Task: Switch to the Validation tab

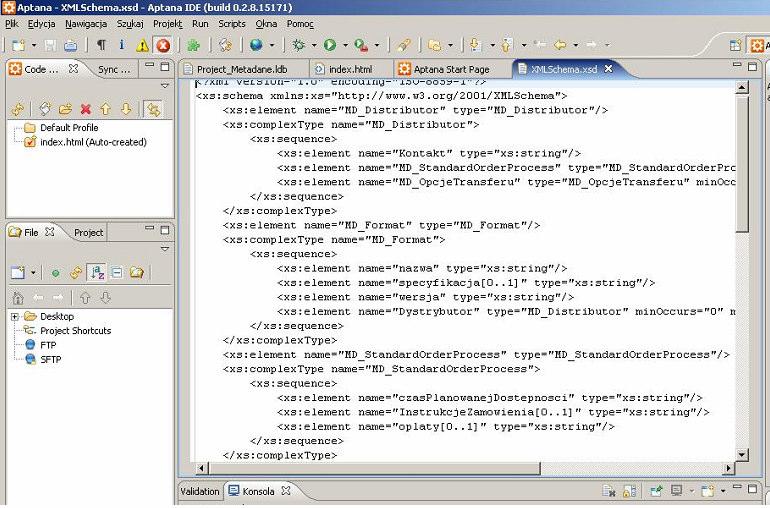Action: click(x=200, y=491)
